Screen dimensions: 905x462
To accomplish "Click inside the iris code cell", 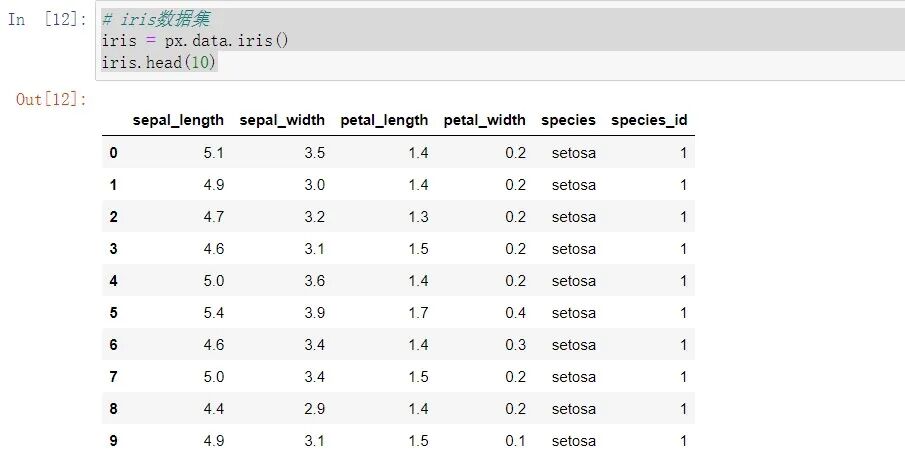I will pos(500,40).
